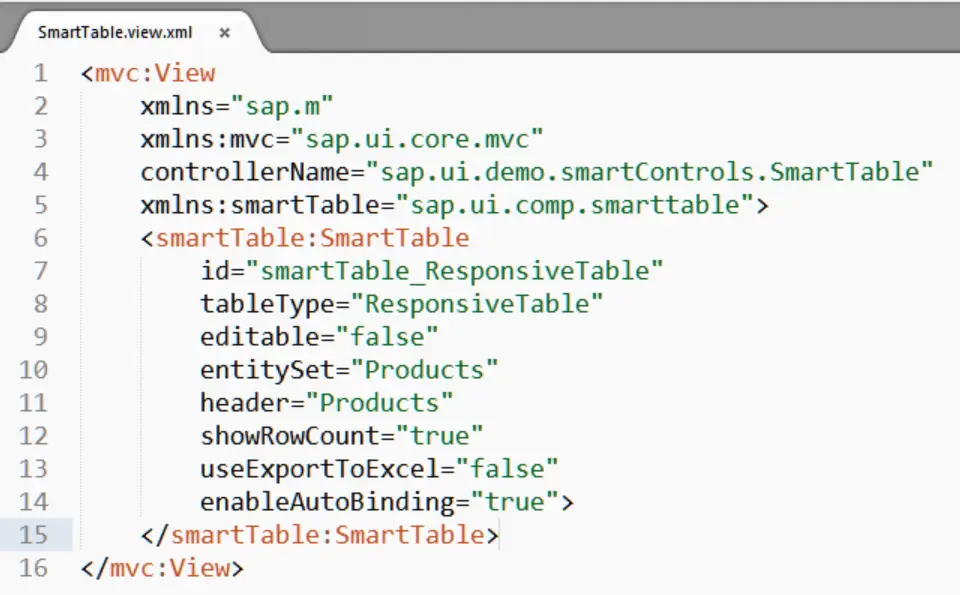Click the editable "false" value
Image resolution: width=960 pixels, height=595 pixels.
pos(386,337)
